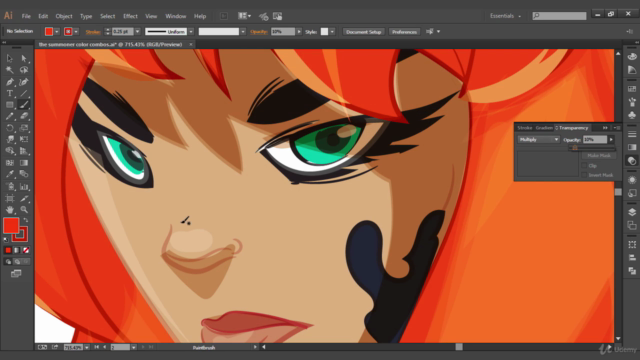Set paint mode to None
Screen dimensions: 640x360
click(x=26, y=250)
